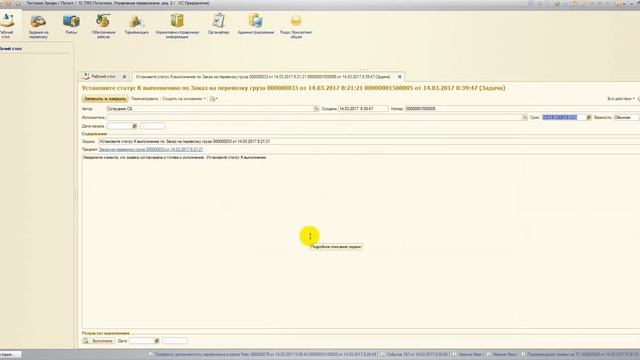Open Яндекс Консалтинг общие section
640x360 pixels.
click(x=296, y=27)
